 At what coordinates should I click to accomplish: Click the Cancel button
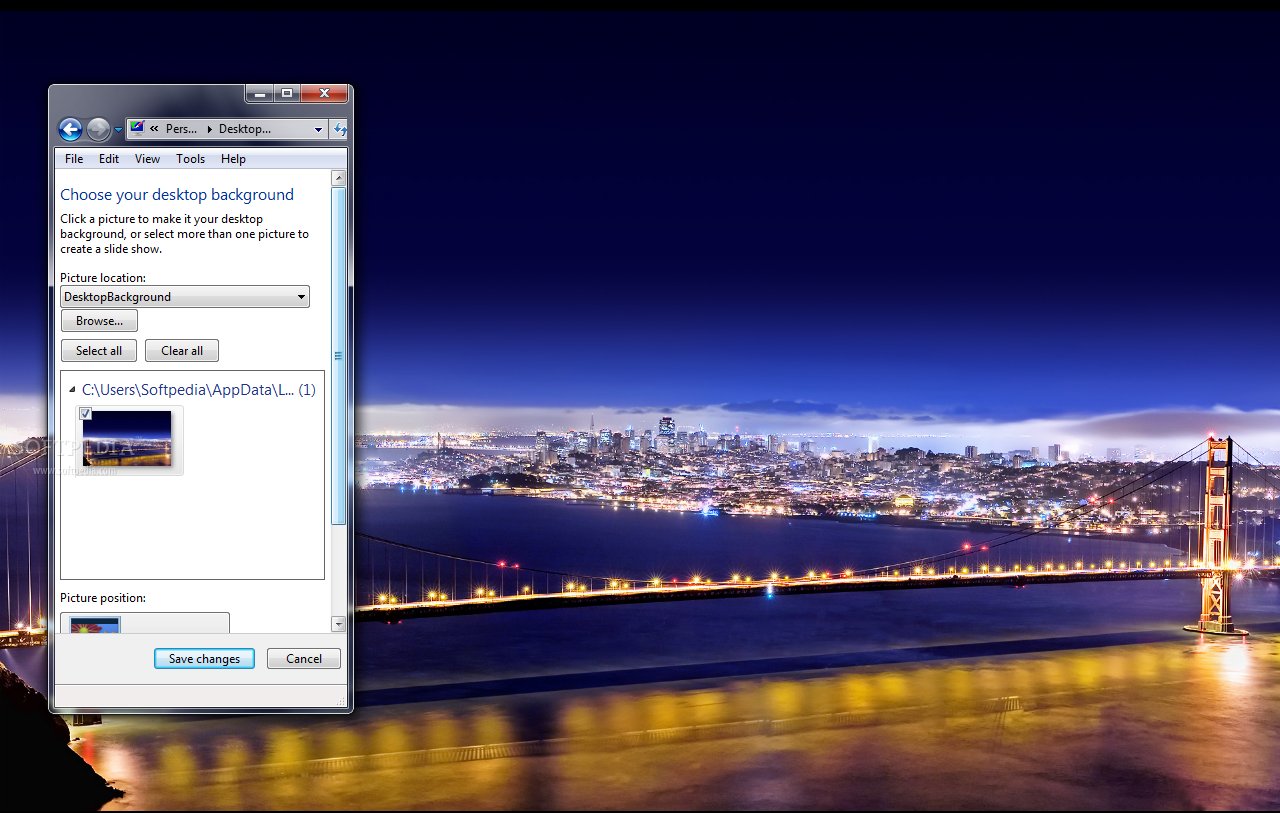304,659
